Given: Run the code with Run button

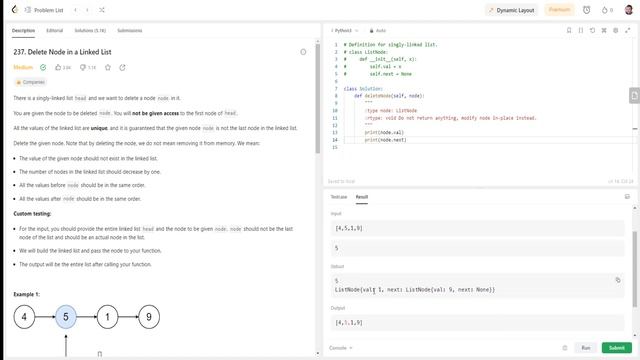Looking at the screenshot, I should click(x=586, y=348).
